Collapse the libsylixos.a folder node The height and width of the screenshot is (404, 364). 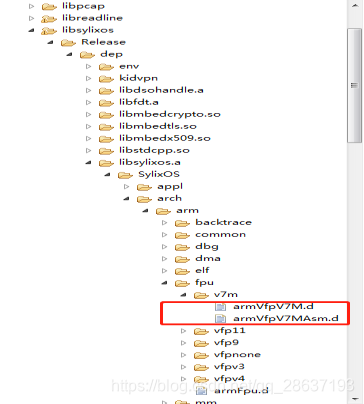click(89, 162)
